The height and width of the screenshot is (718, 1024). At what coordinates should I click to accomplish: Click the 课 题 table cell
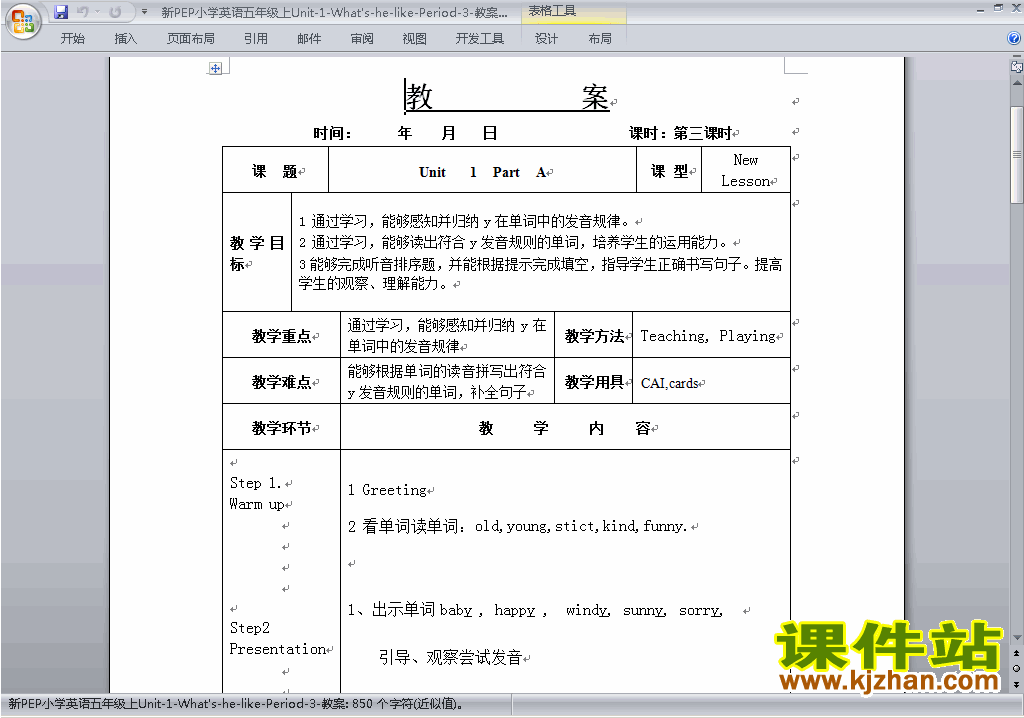pos(276,170)
